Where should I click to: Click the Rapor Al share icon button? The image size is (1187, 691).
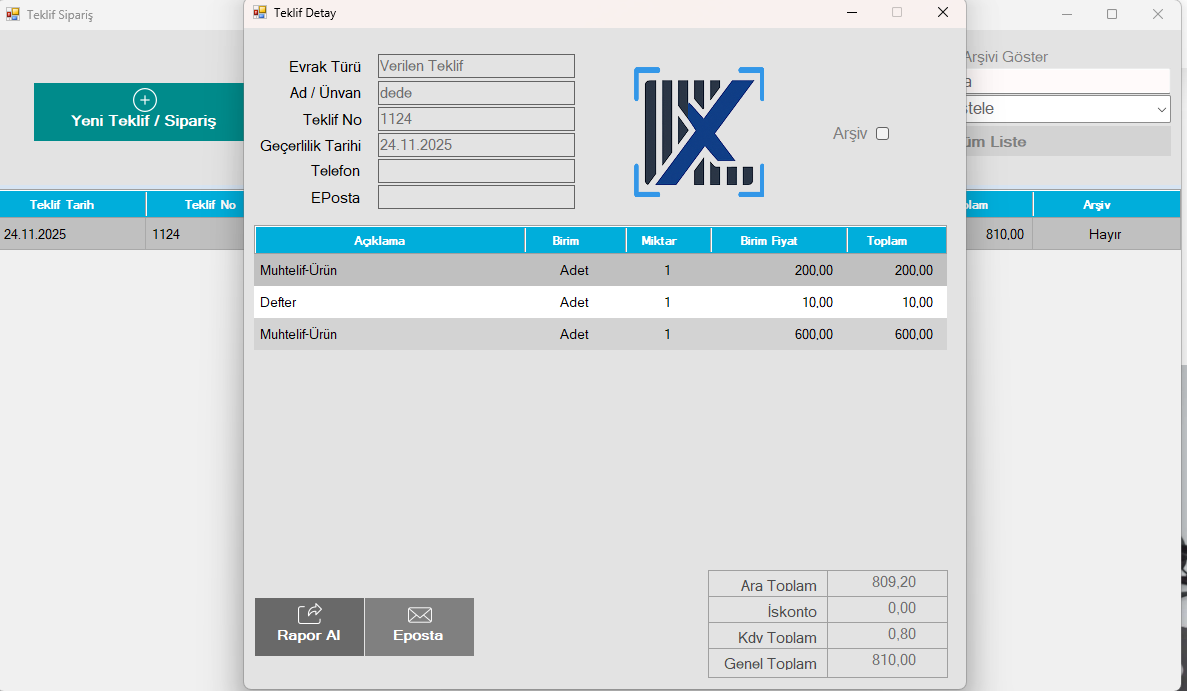(x=309, y=626)
